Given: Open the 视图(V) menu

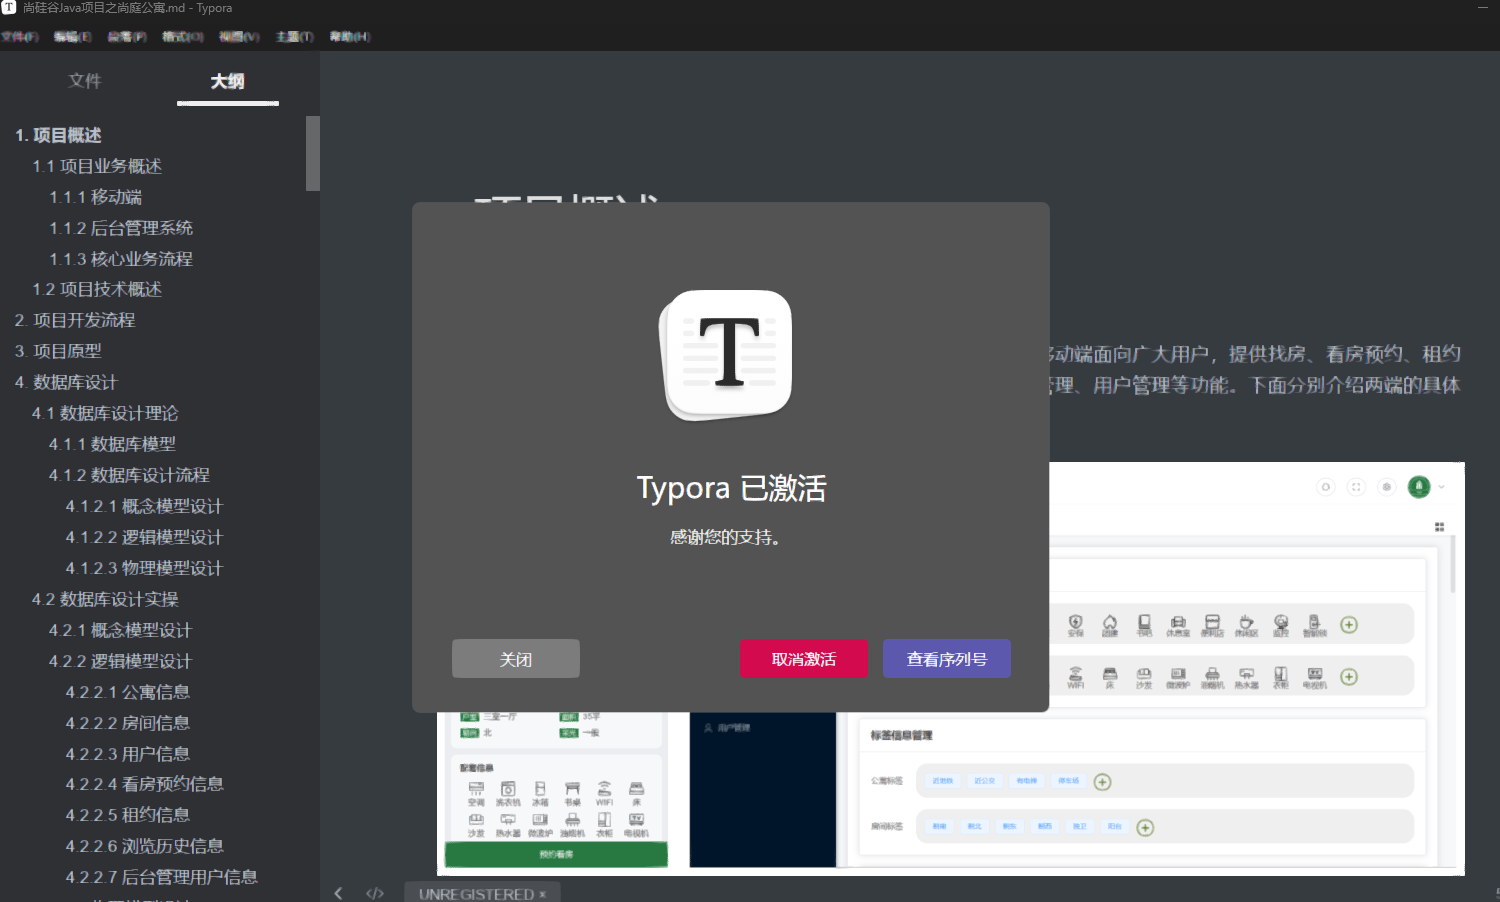Looking at the screenshot, I should point(239,37).
